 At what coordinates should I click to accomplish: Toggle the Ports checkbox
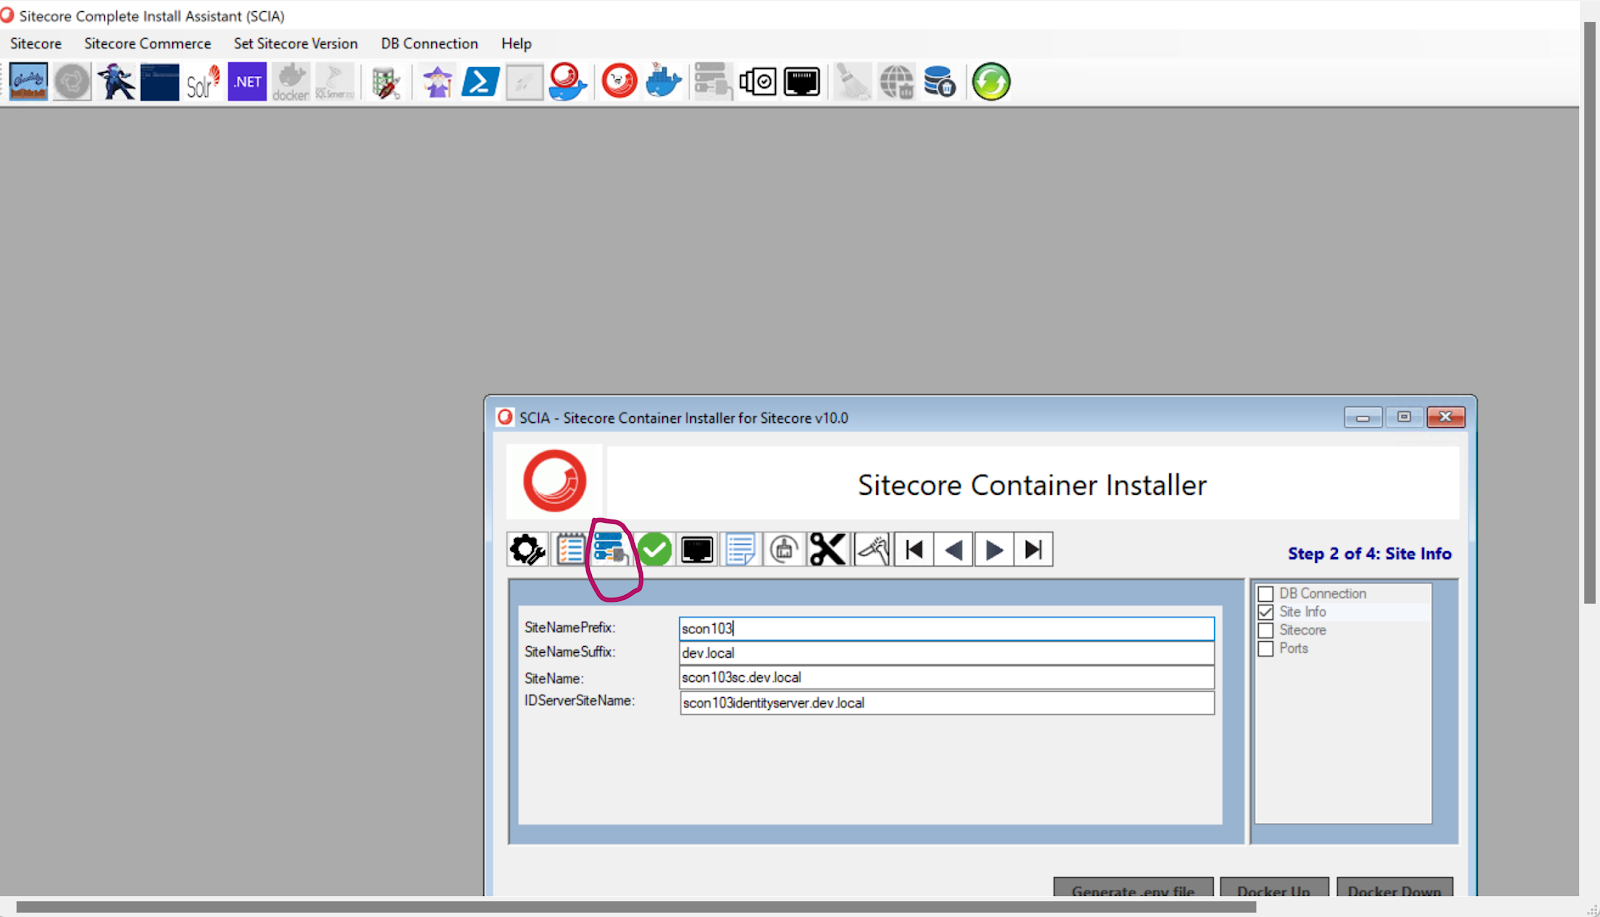(x=1266, y=649)
